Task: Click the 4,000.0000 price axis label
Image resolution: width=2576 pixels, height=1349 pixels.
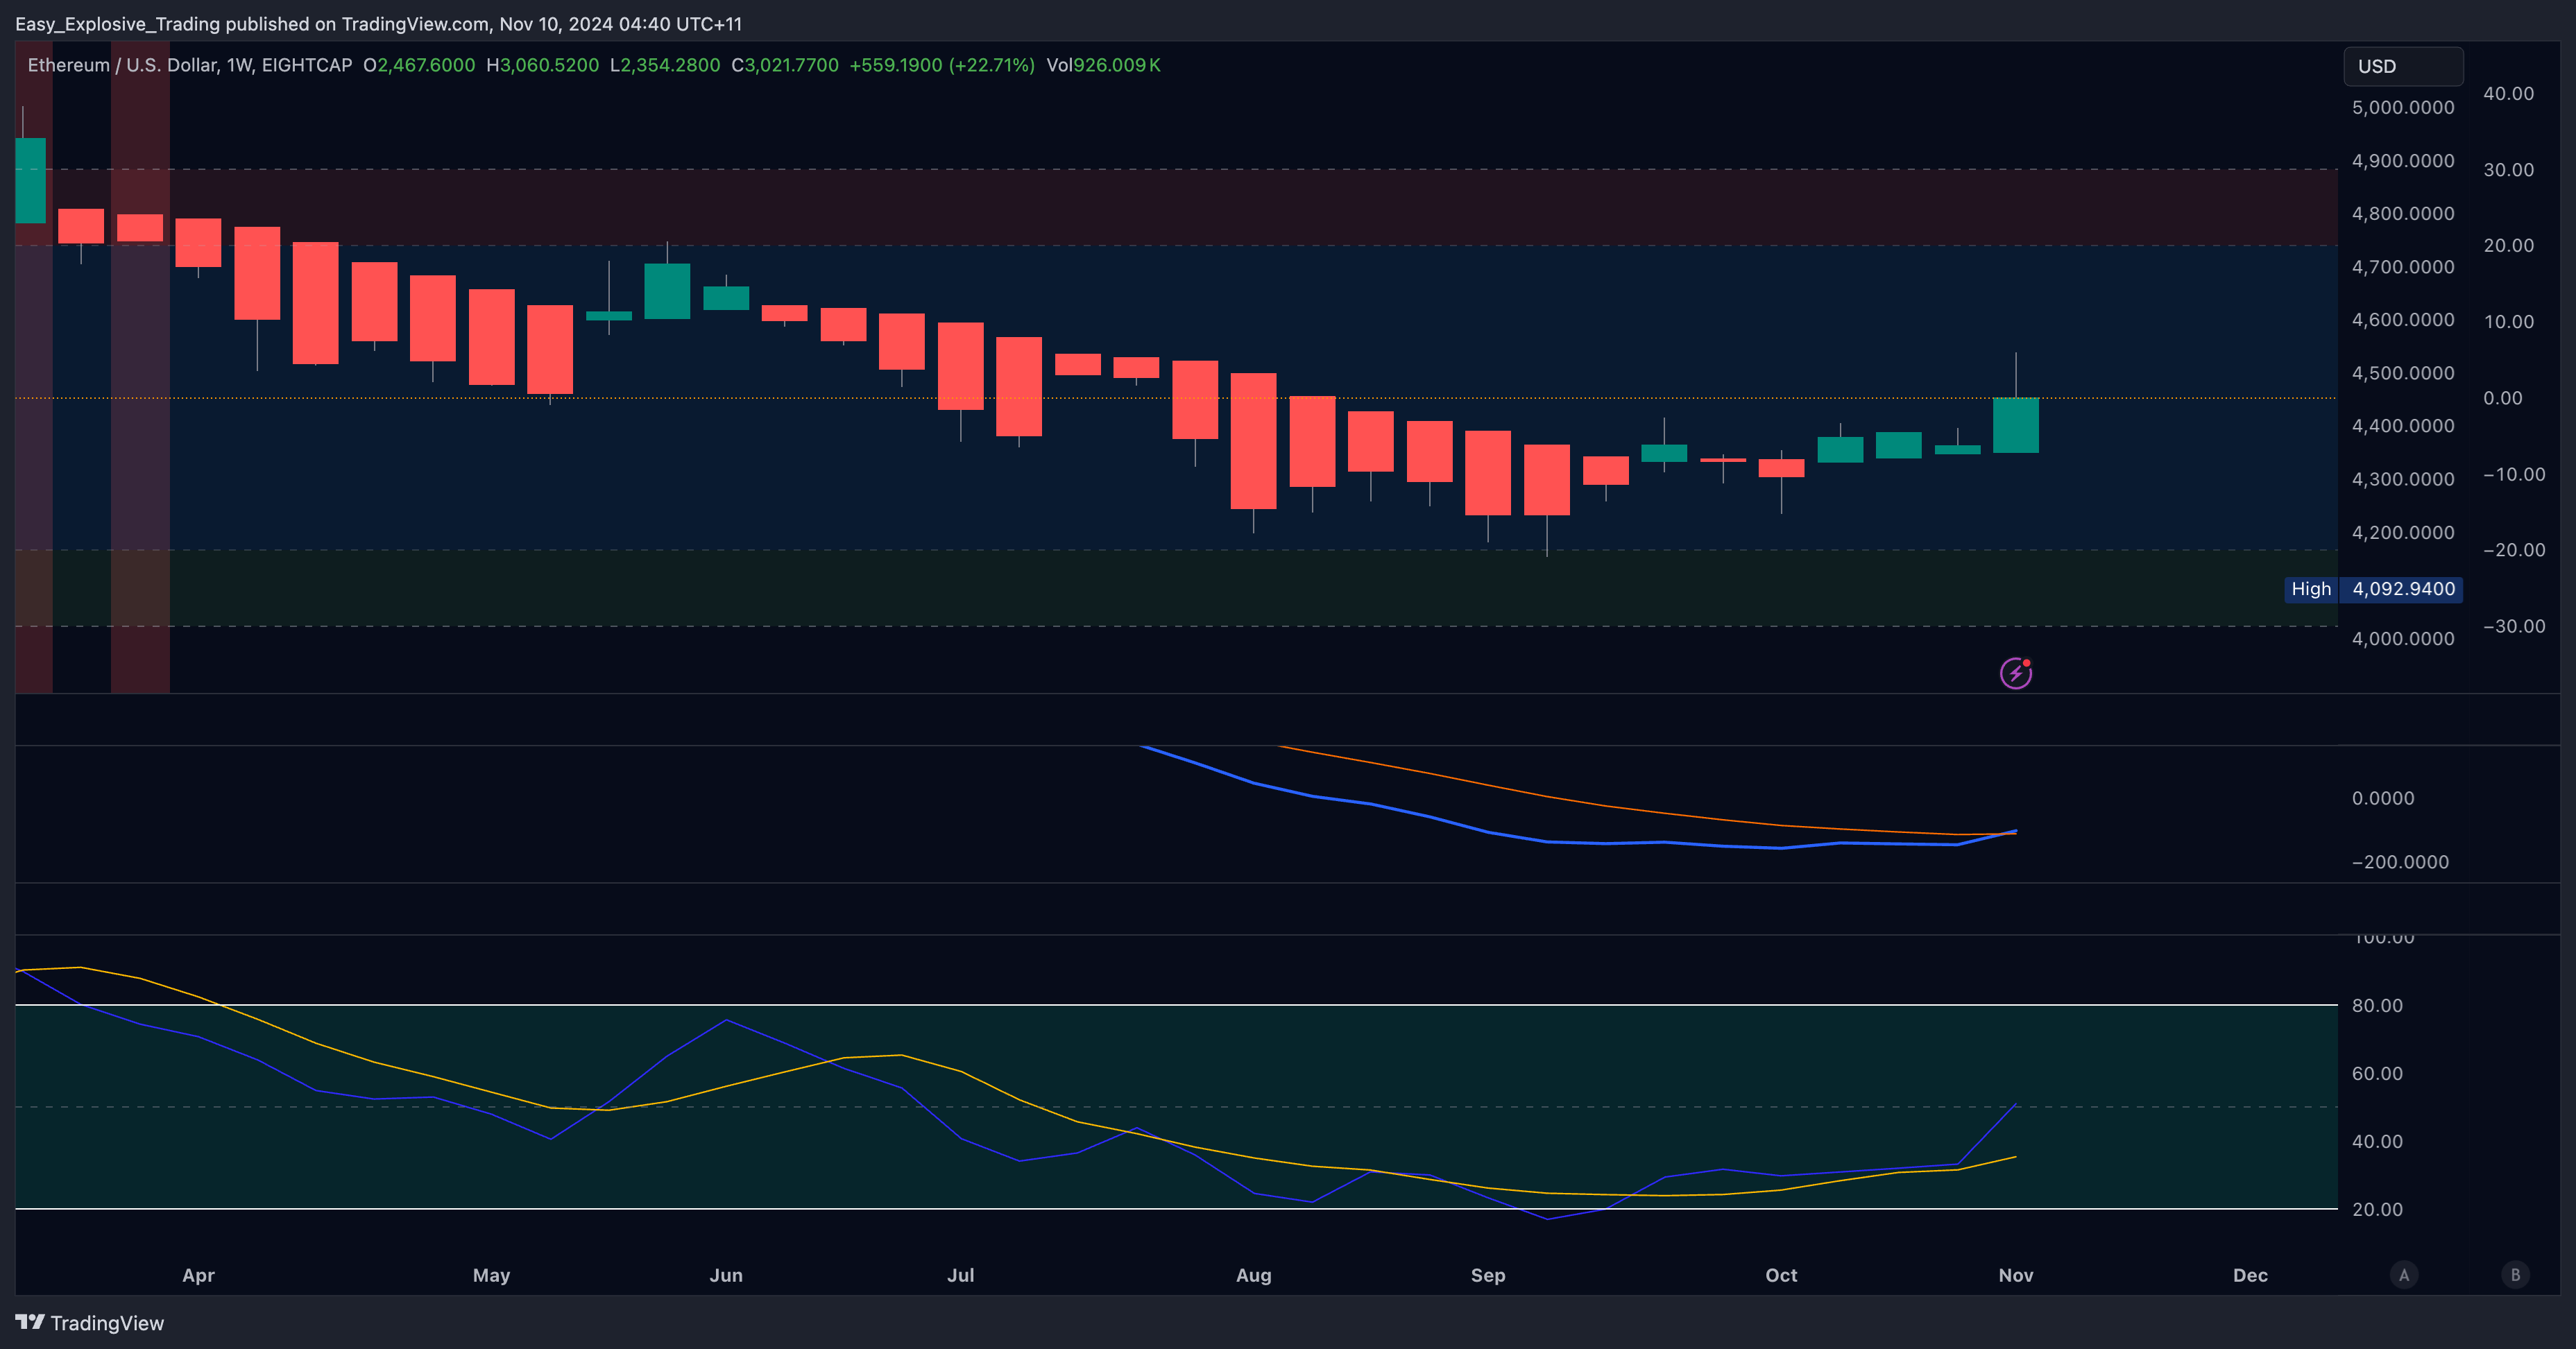Action: coord(2403,638)
